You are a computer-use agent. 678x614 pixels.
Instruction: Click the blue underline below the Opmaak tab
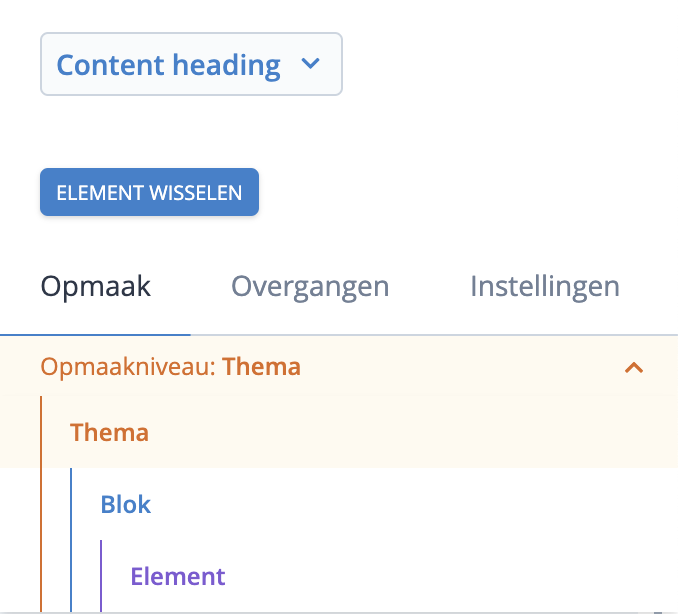pos(96,333)
